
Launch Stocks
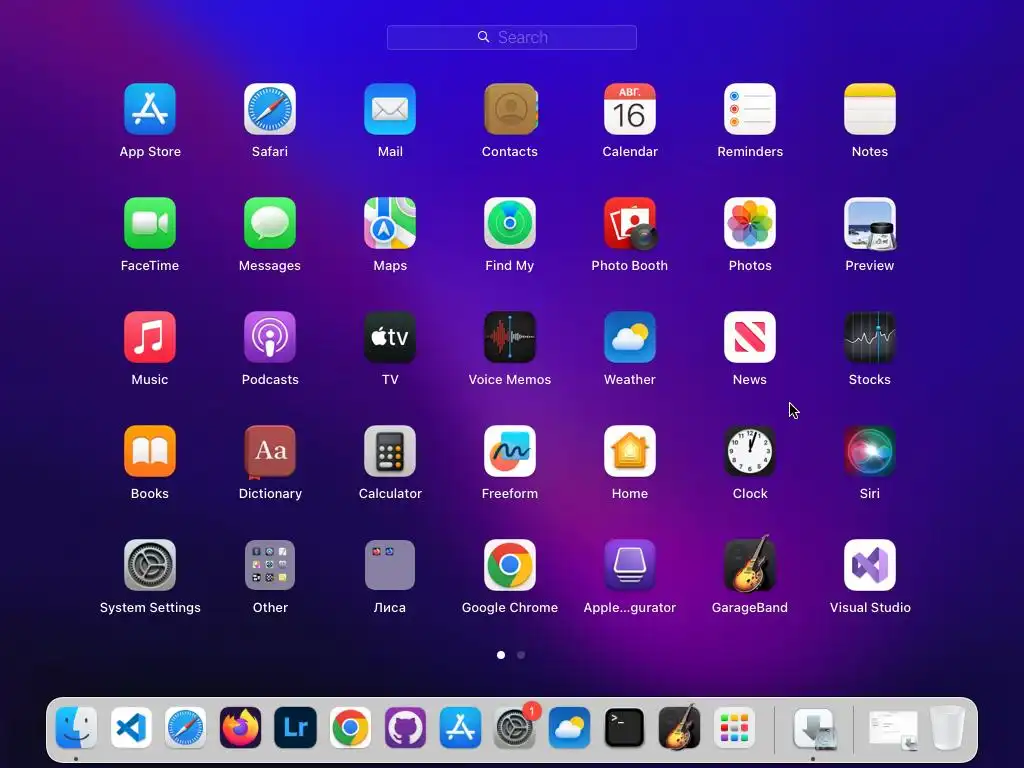tap(870, 337)
